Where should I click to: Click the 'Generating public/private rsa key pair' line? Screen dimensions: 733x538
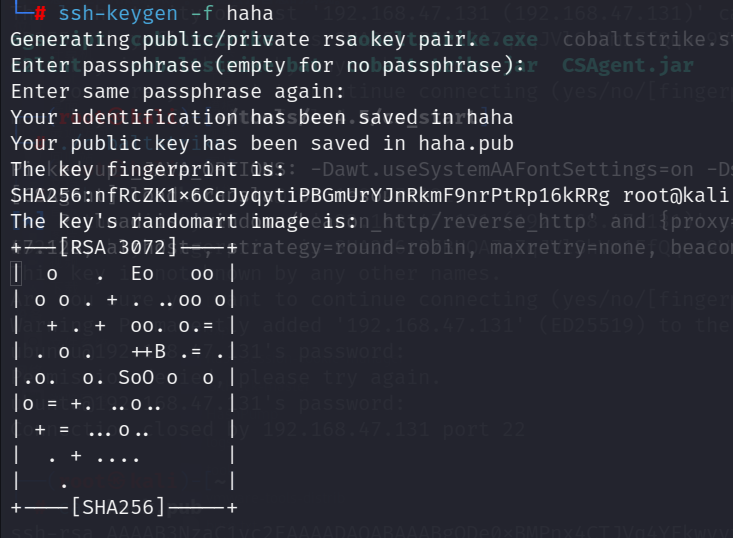coord(243,40)
